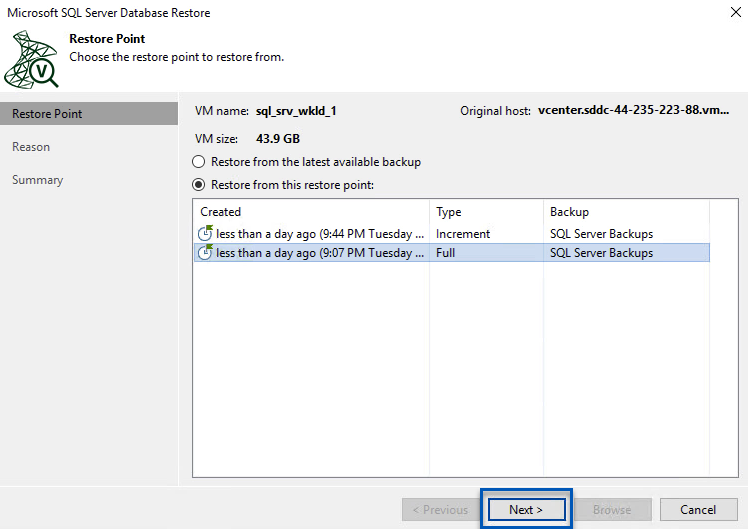The image size is (748, 529).
Task: Open the Restore Point wizard step
Action: pos(47,114)
